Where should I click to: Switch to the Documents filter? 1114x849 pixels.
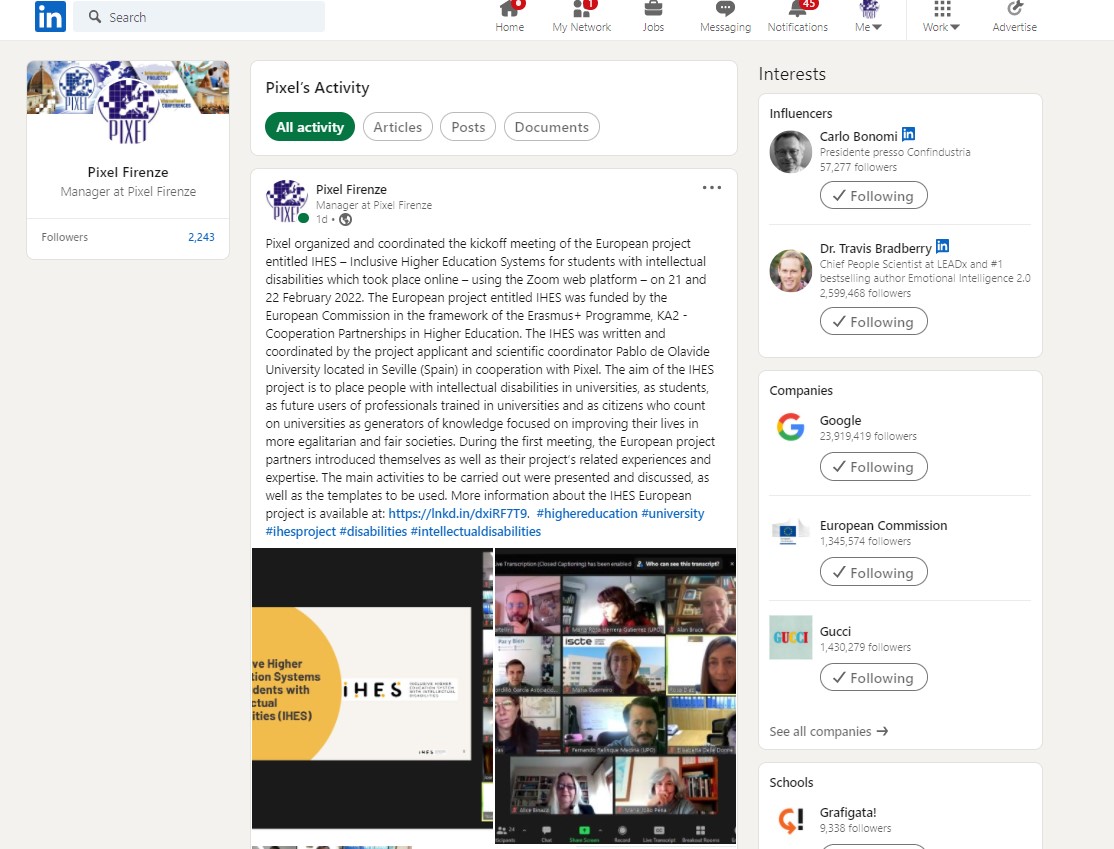pos(551,127)
